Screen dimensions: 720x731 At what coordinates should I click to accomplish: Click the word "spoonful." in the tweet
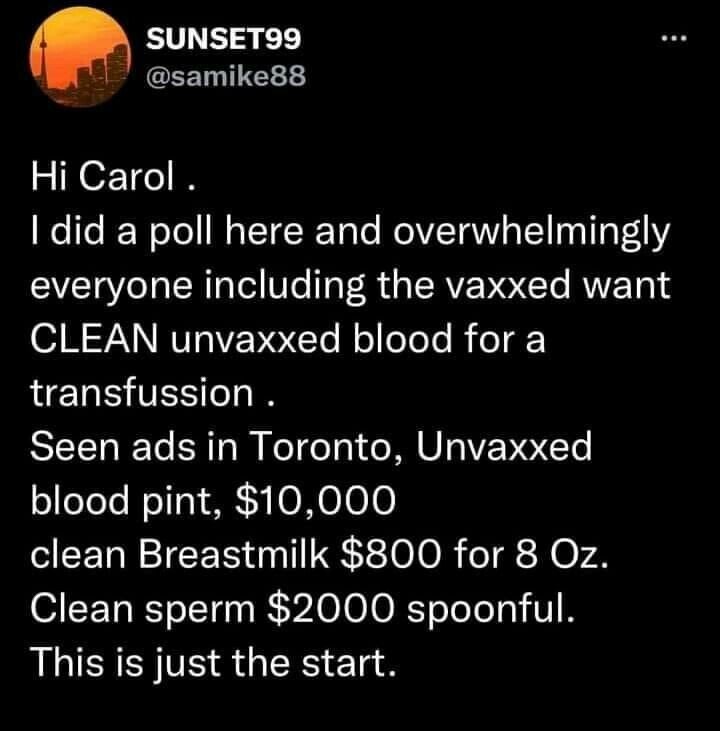(491, 611)
